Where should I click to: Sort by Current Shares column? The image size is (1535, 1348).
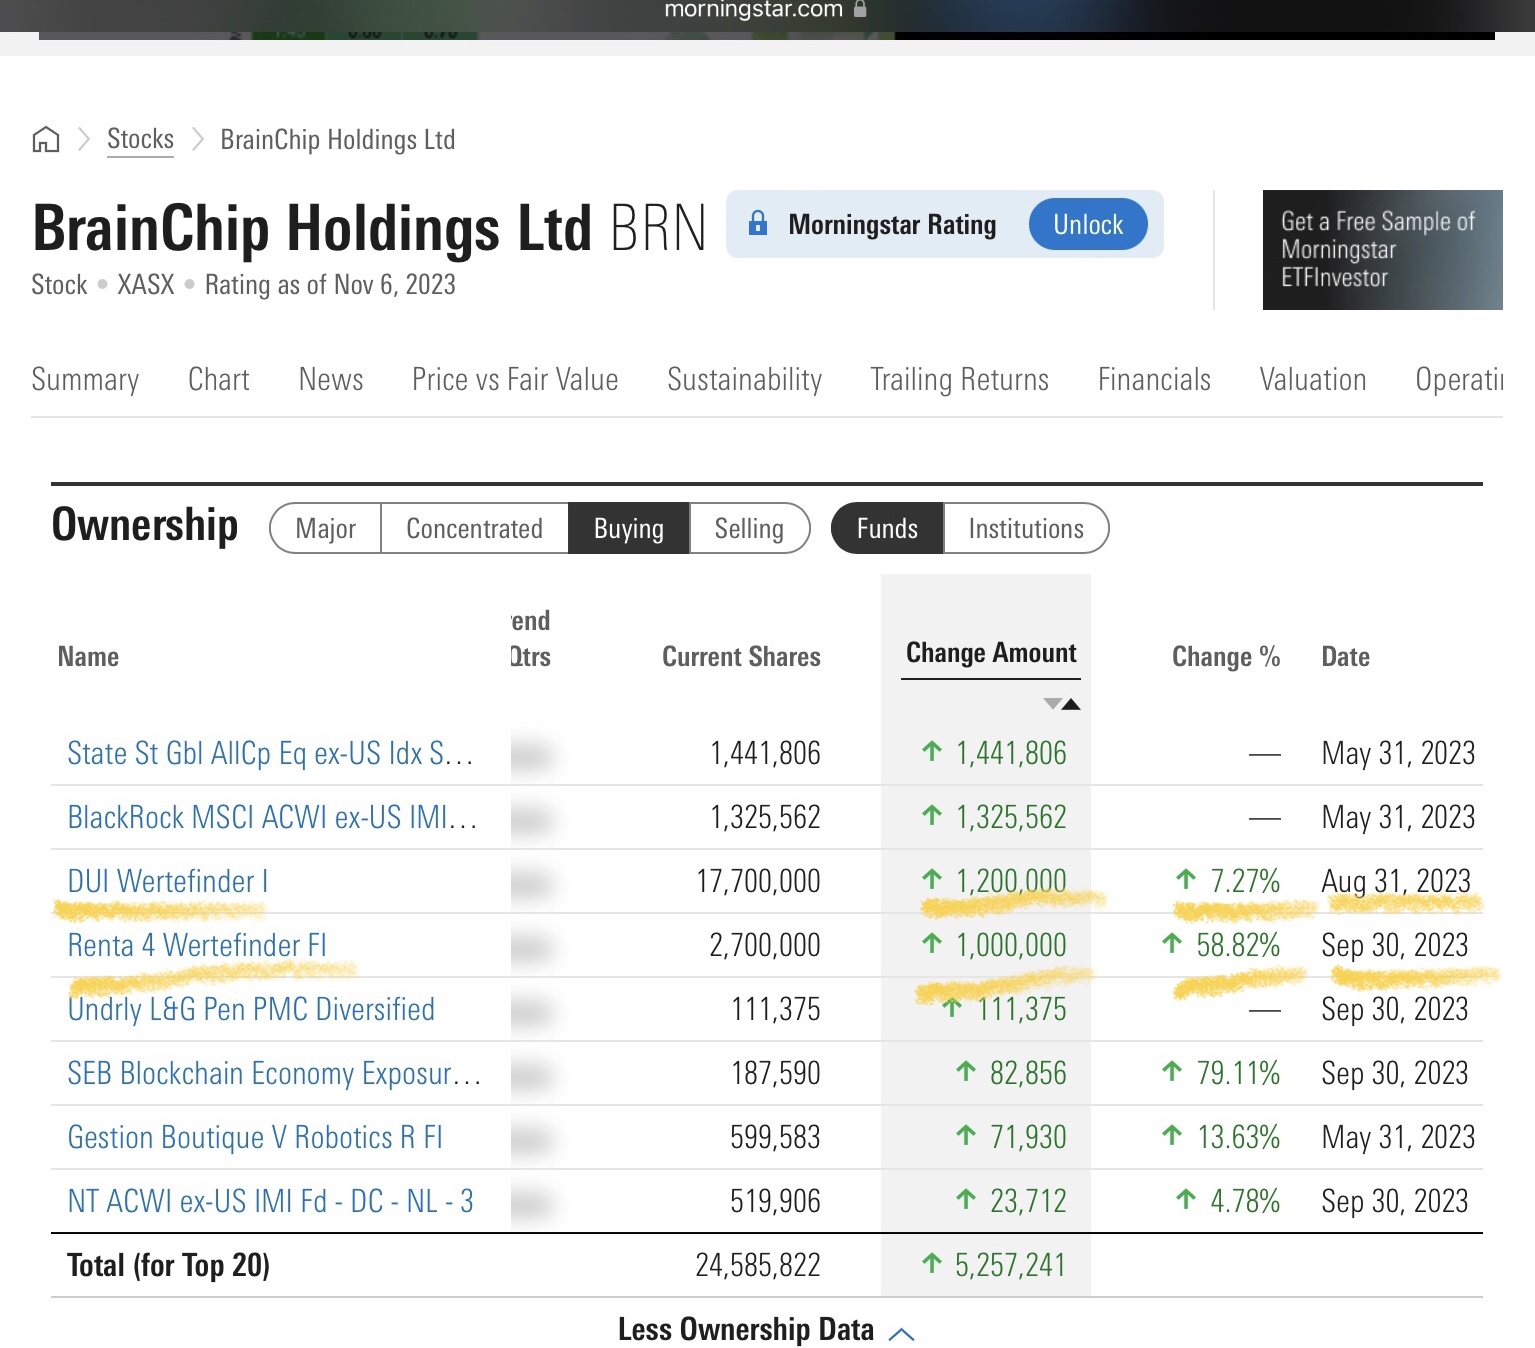(x=741, y=657)
